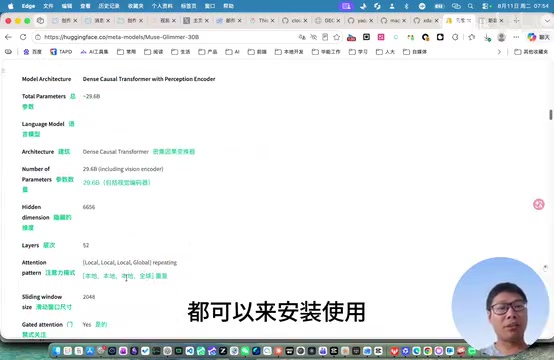Click the 'Language Model' label
The image size is (554, 360).
[x=43, y=124]
